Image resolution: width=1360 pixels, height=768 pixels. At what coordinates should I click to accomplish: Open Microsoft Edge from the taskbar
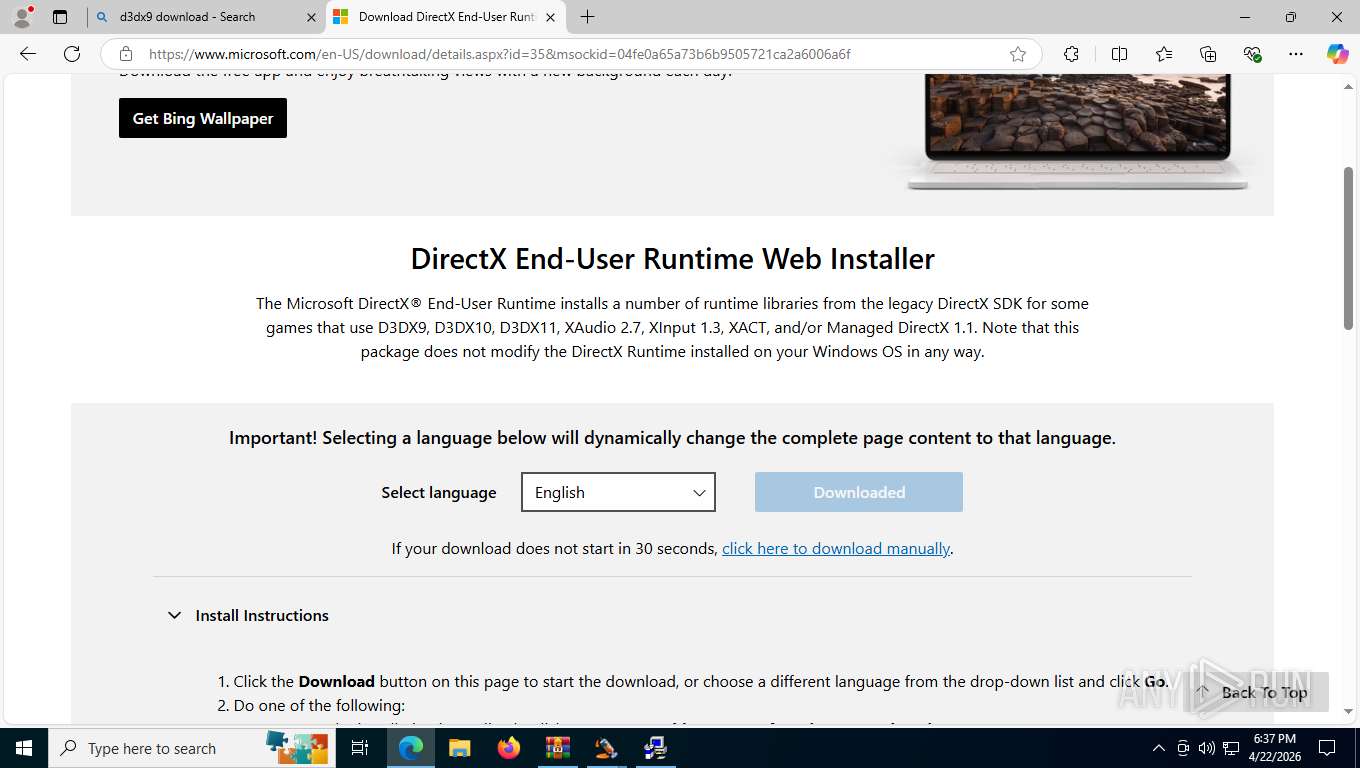click(411, 748)
